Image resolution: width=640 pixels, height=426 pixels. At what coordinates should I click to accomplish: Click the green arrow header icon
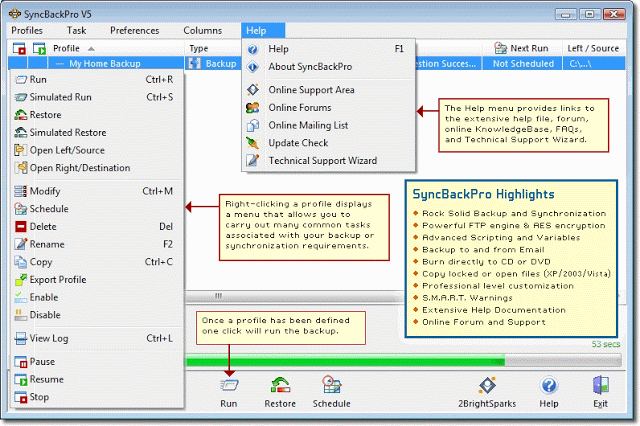click(39, 49)
